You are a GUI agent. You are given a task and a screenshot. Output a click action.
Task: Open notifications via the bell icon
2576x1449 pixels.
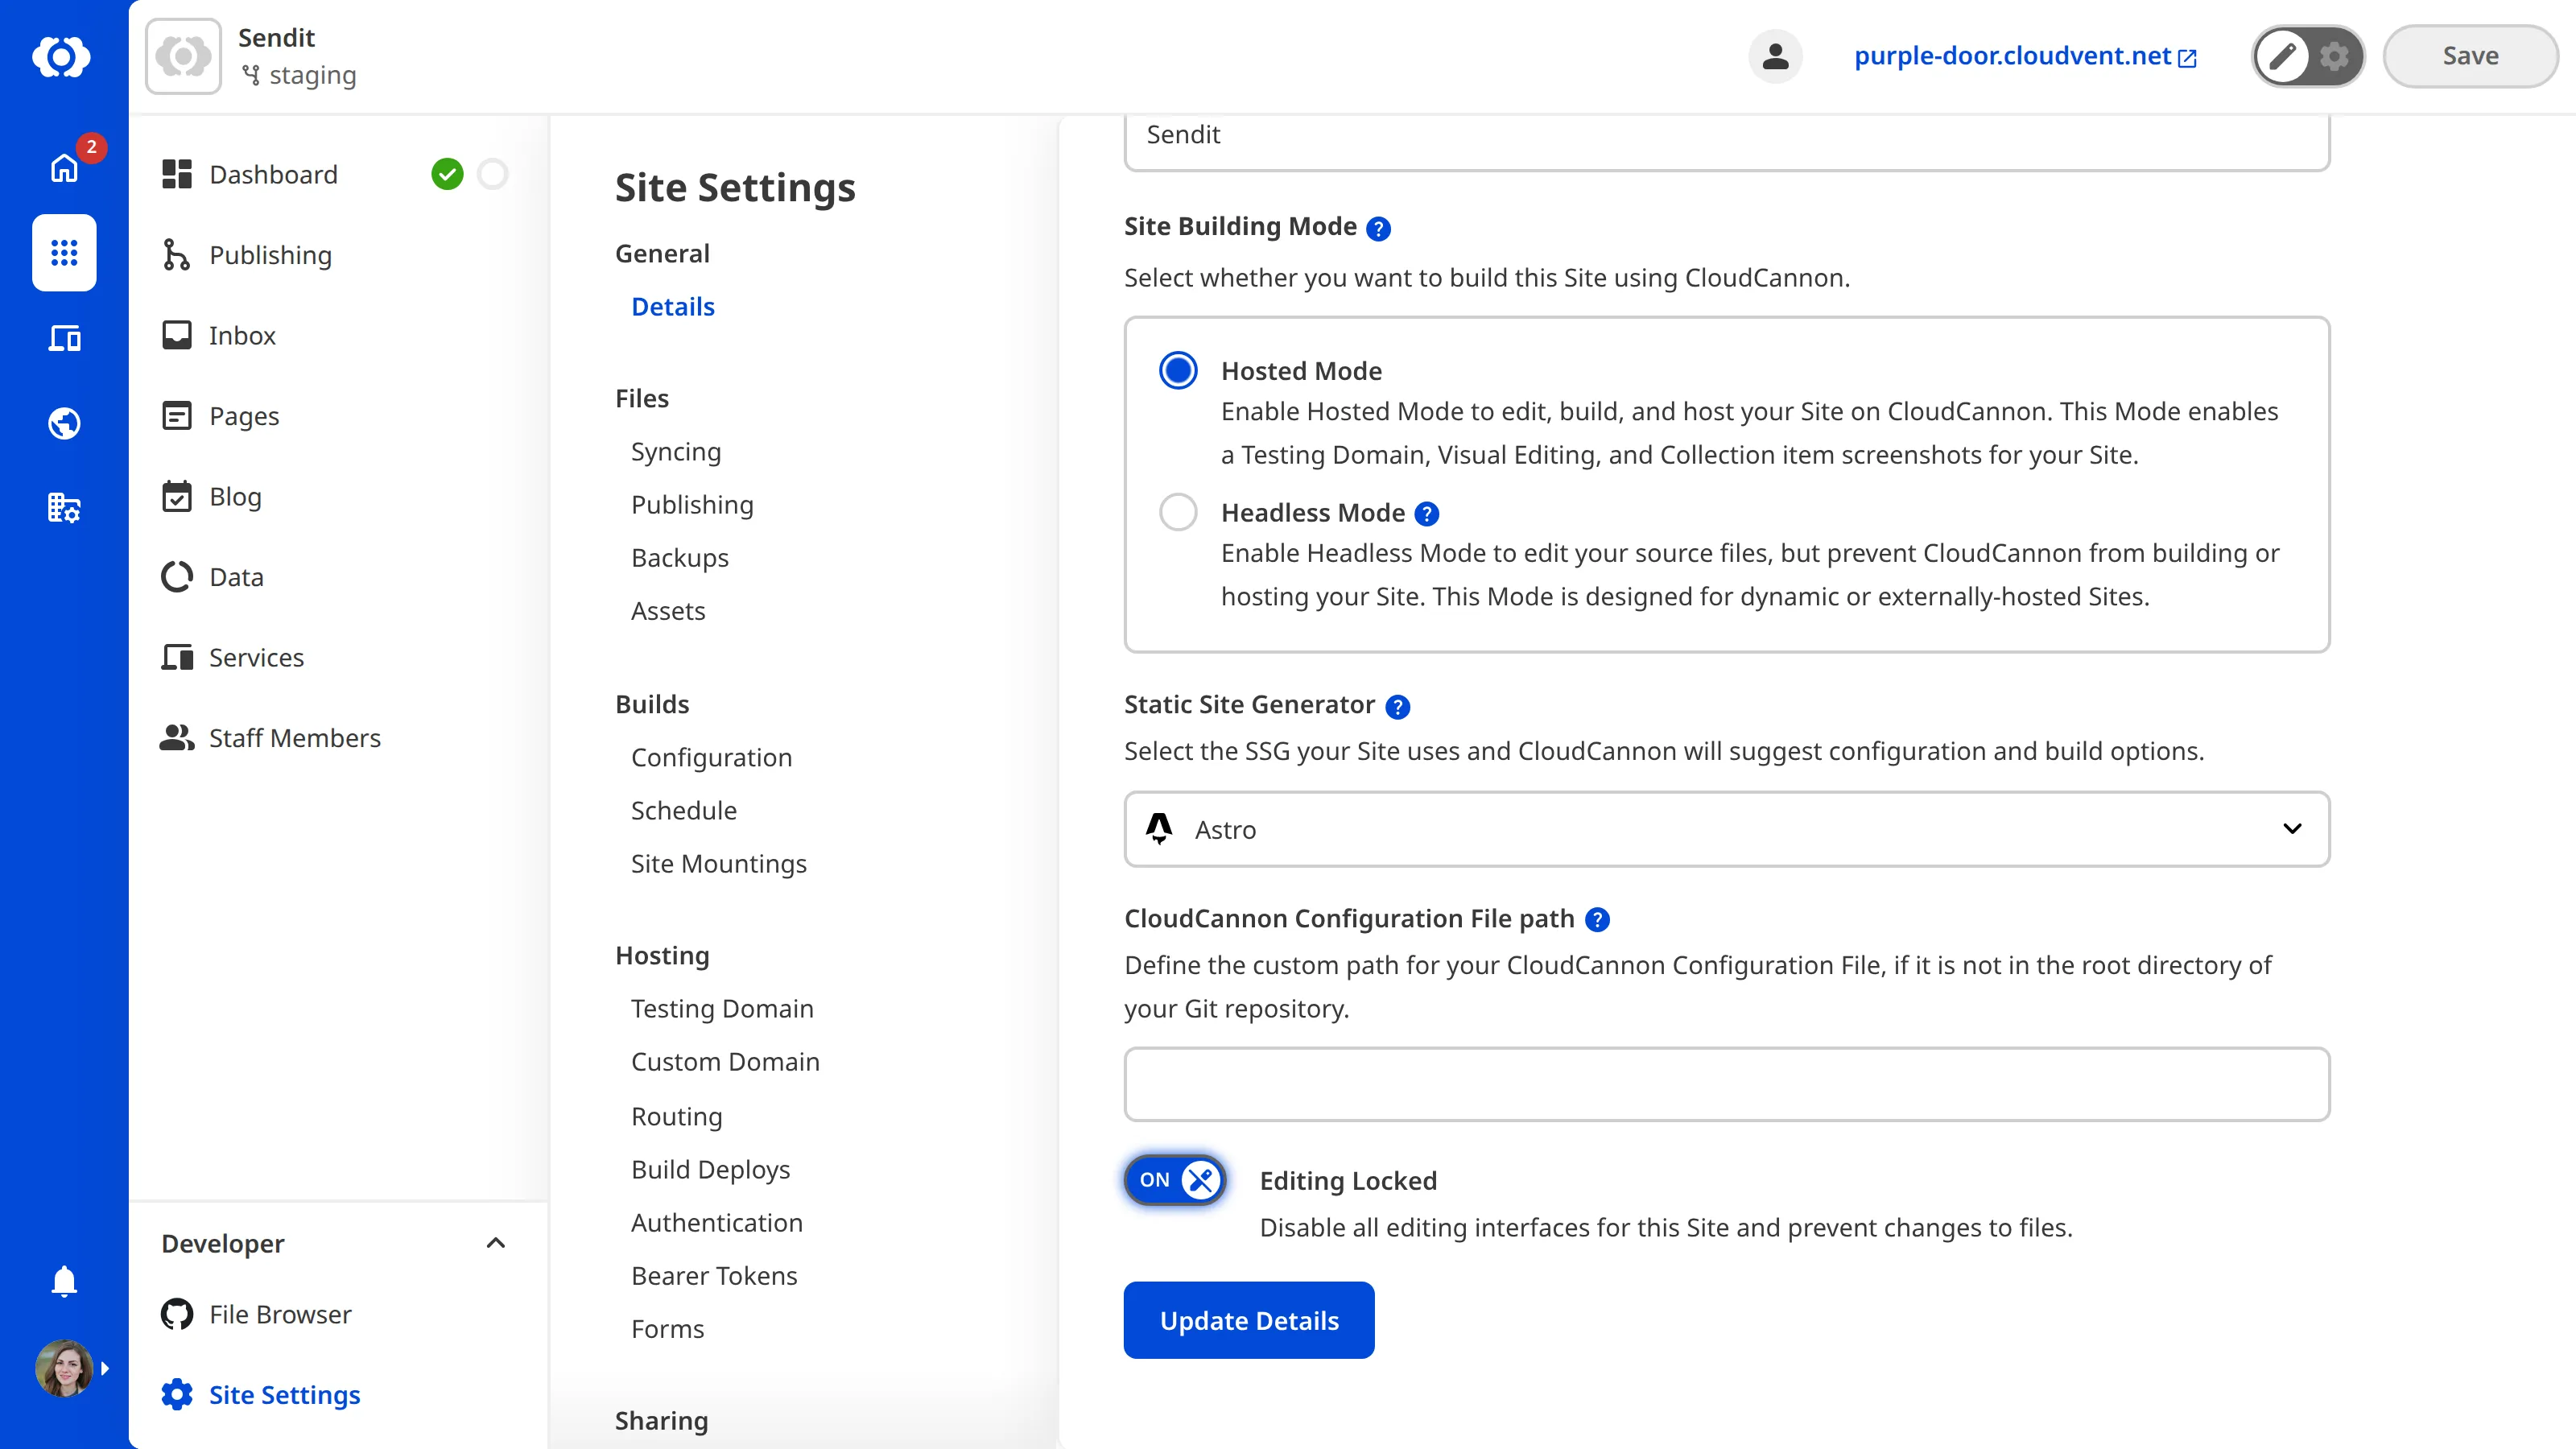pos(64,1281)
